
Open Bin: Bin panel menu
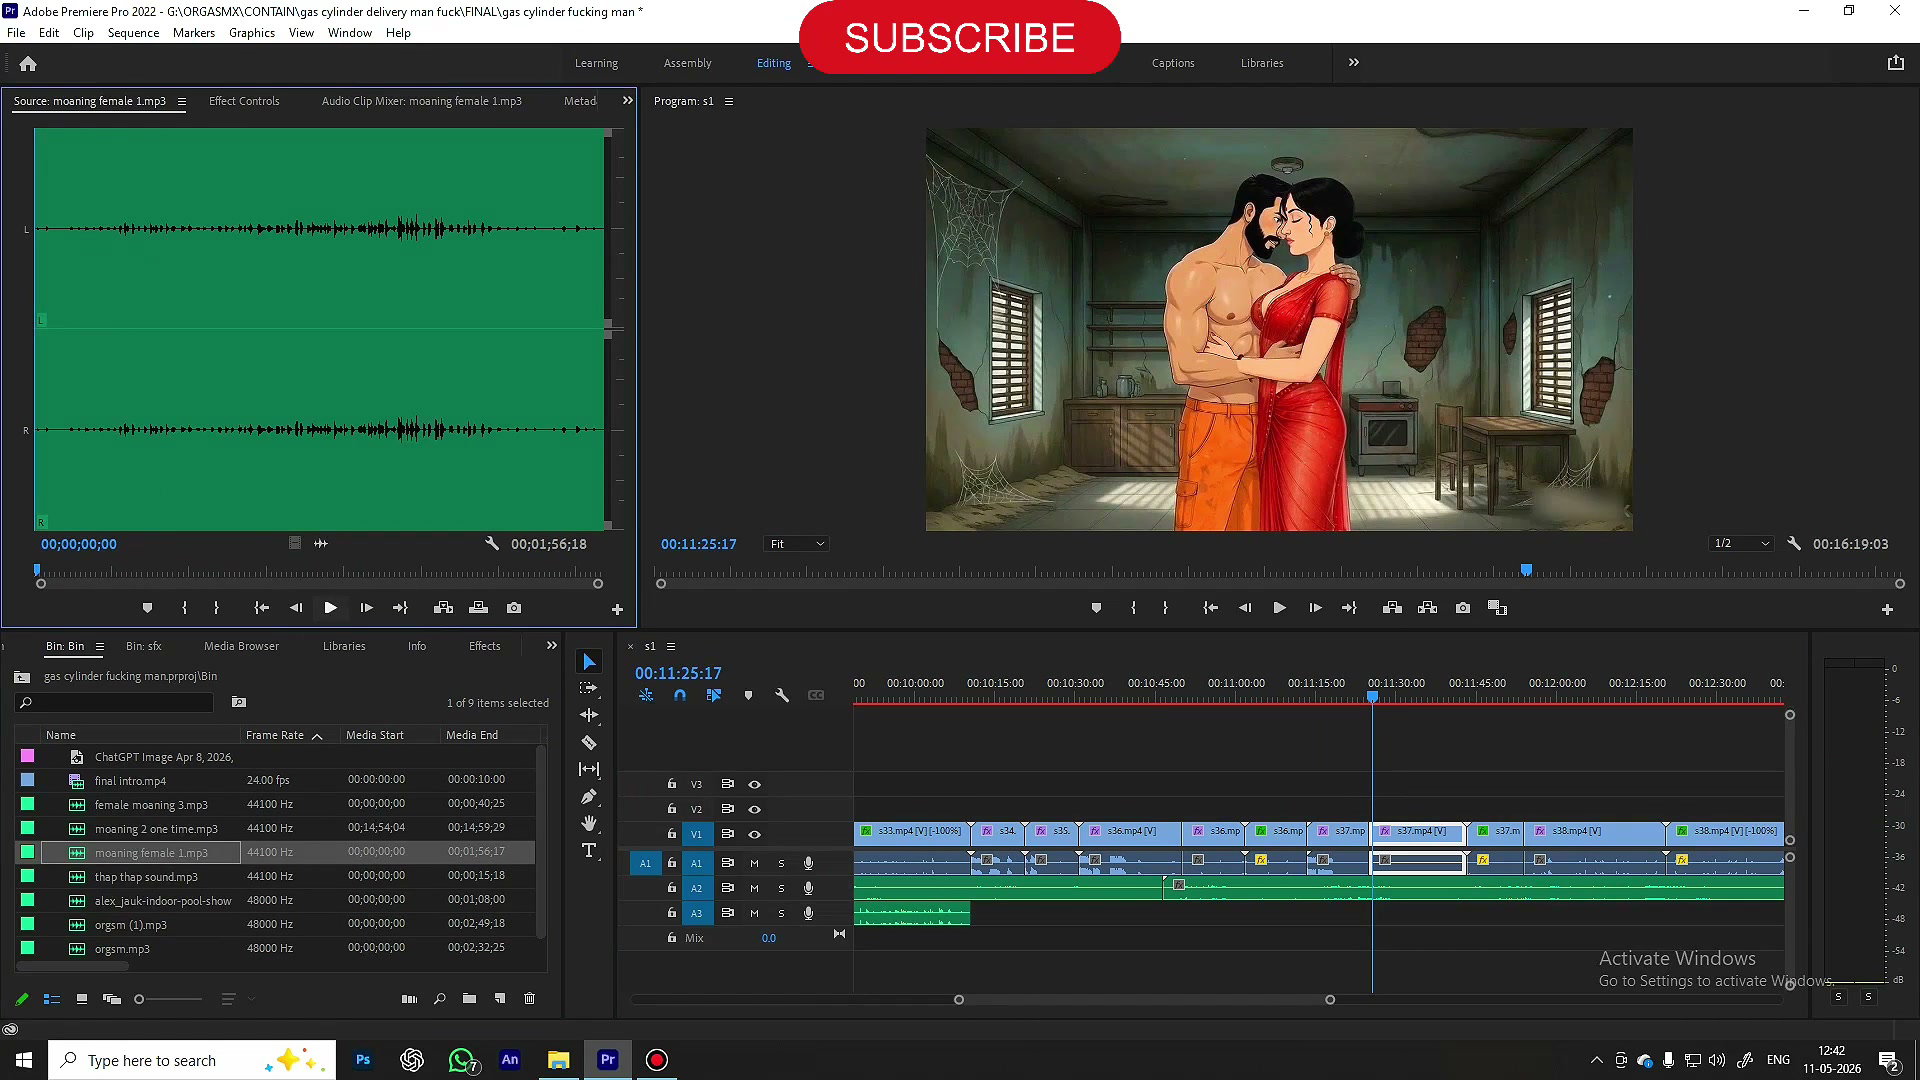(x=100, y=646)
